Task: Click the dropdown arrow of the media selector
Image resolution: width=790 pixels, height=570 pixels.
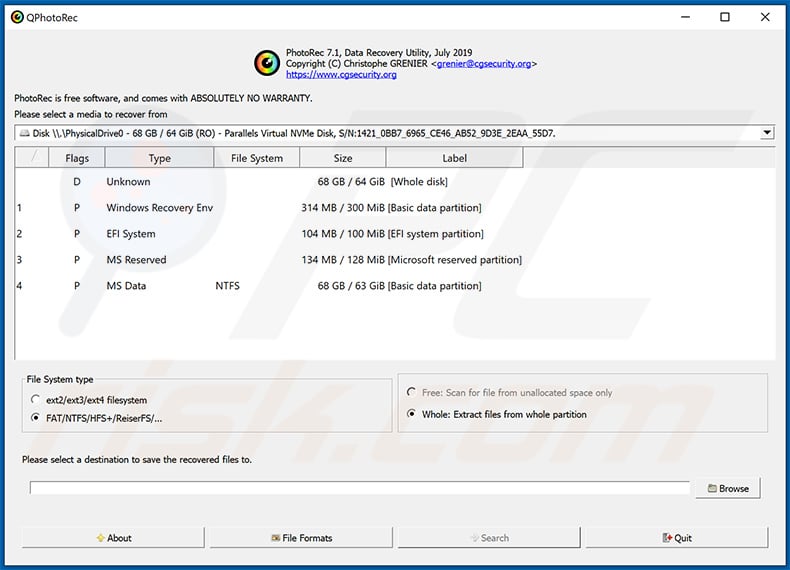Action: (767, 133)
